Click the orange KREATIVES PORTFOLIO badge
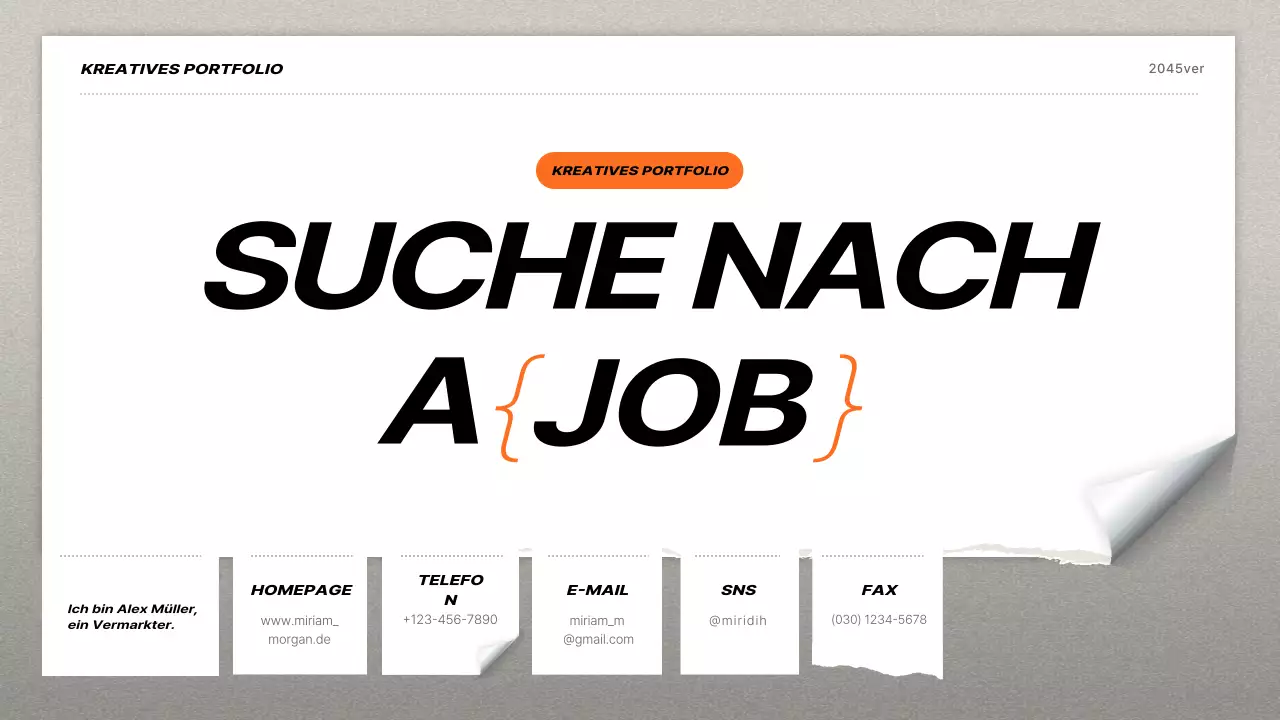 (x=639, y=170)
